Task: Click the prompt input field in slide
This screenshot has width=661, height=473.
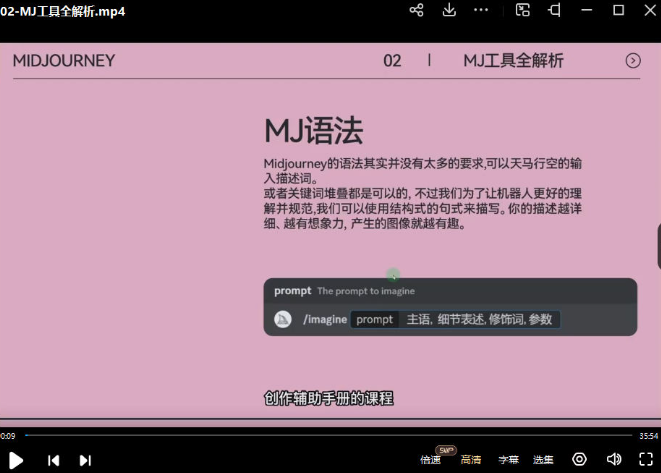Action: coord(455,319)
